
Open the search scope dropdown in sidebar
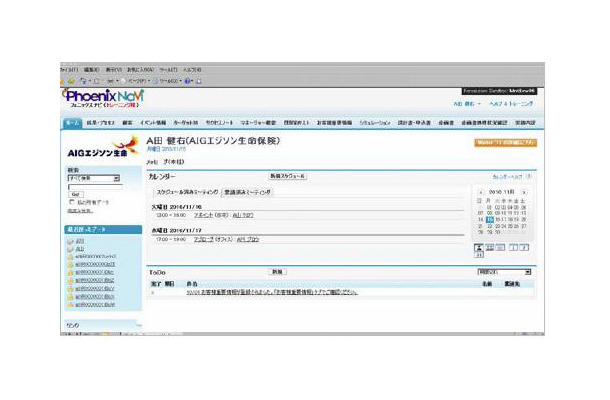coord(93,178)
